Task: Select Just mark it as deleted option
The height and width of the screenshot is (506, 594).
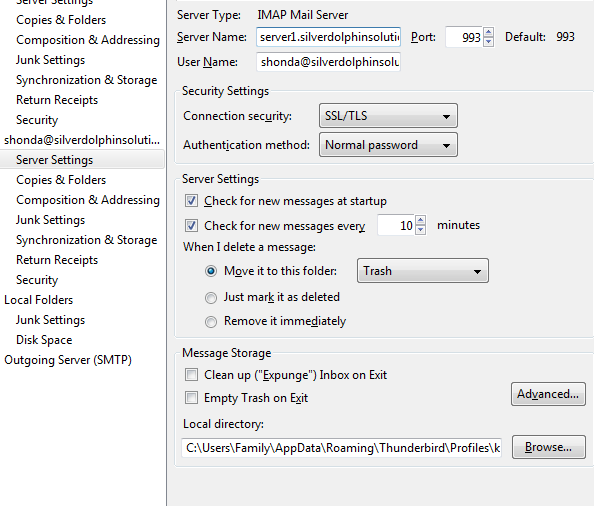Action: point(211,298)
